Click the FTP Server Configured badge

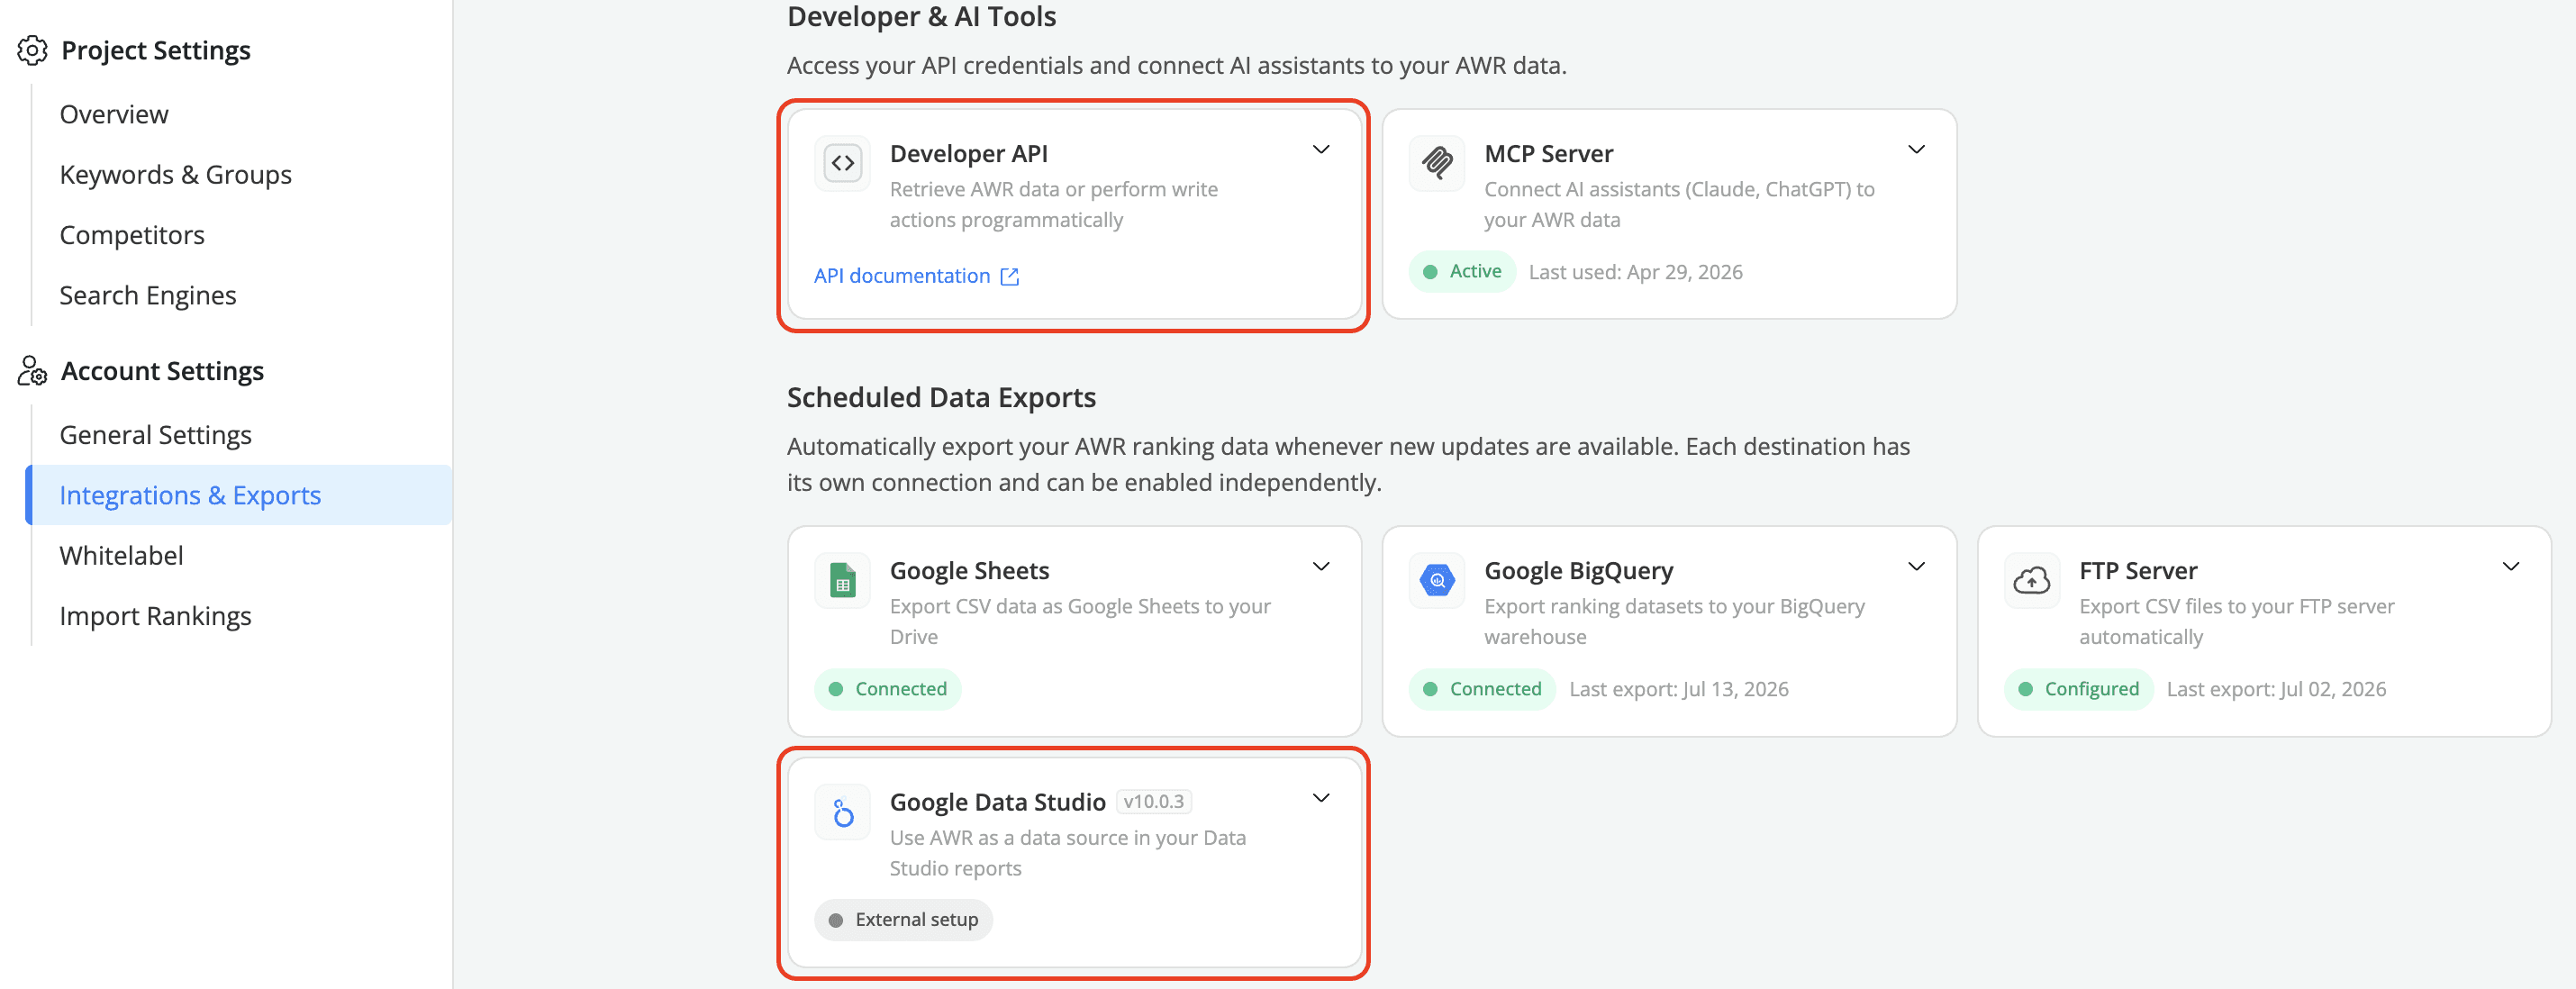[2078, 689]
